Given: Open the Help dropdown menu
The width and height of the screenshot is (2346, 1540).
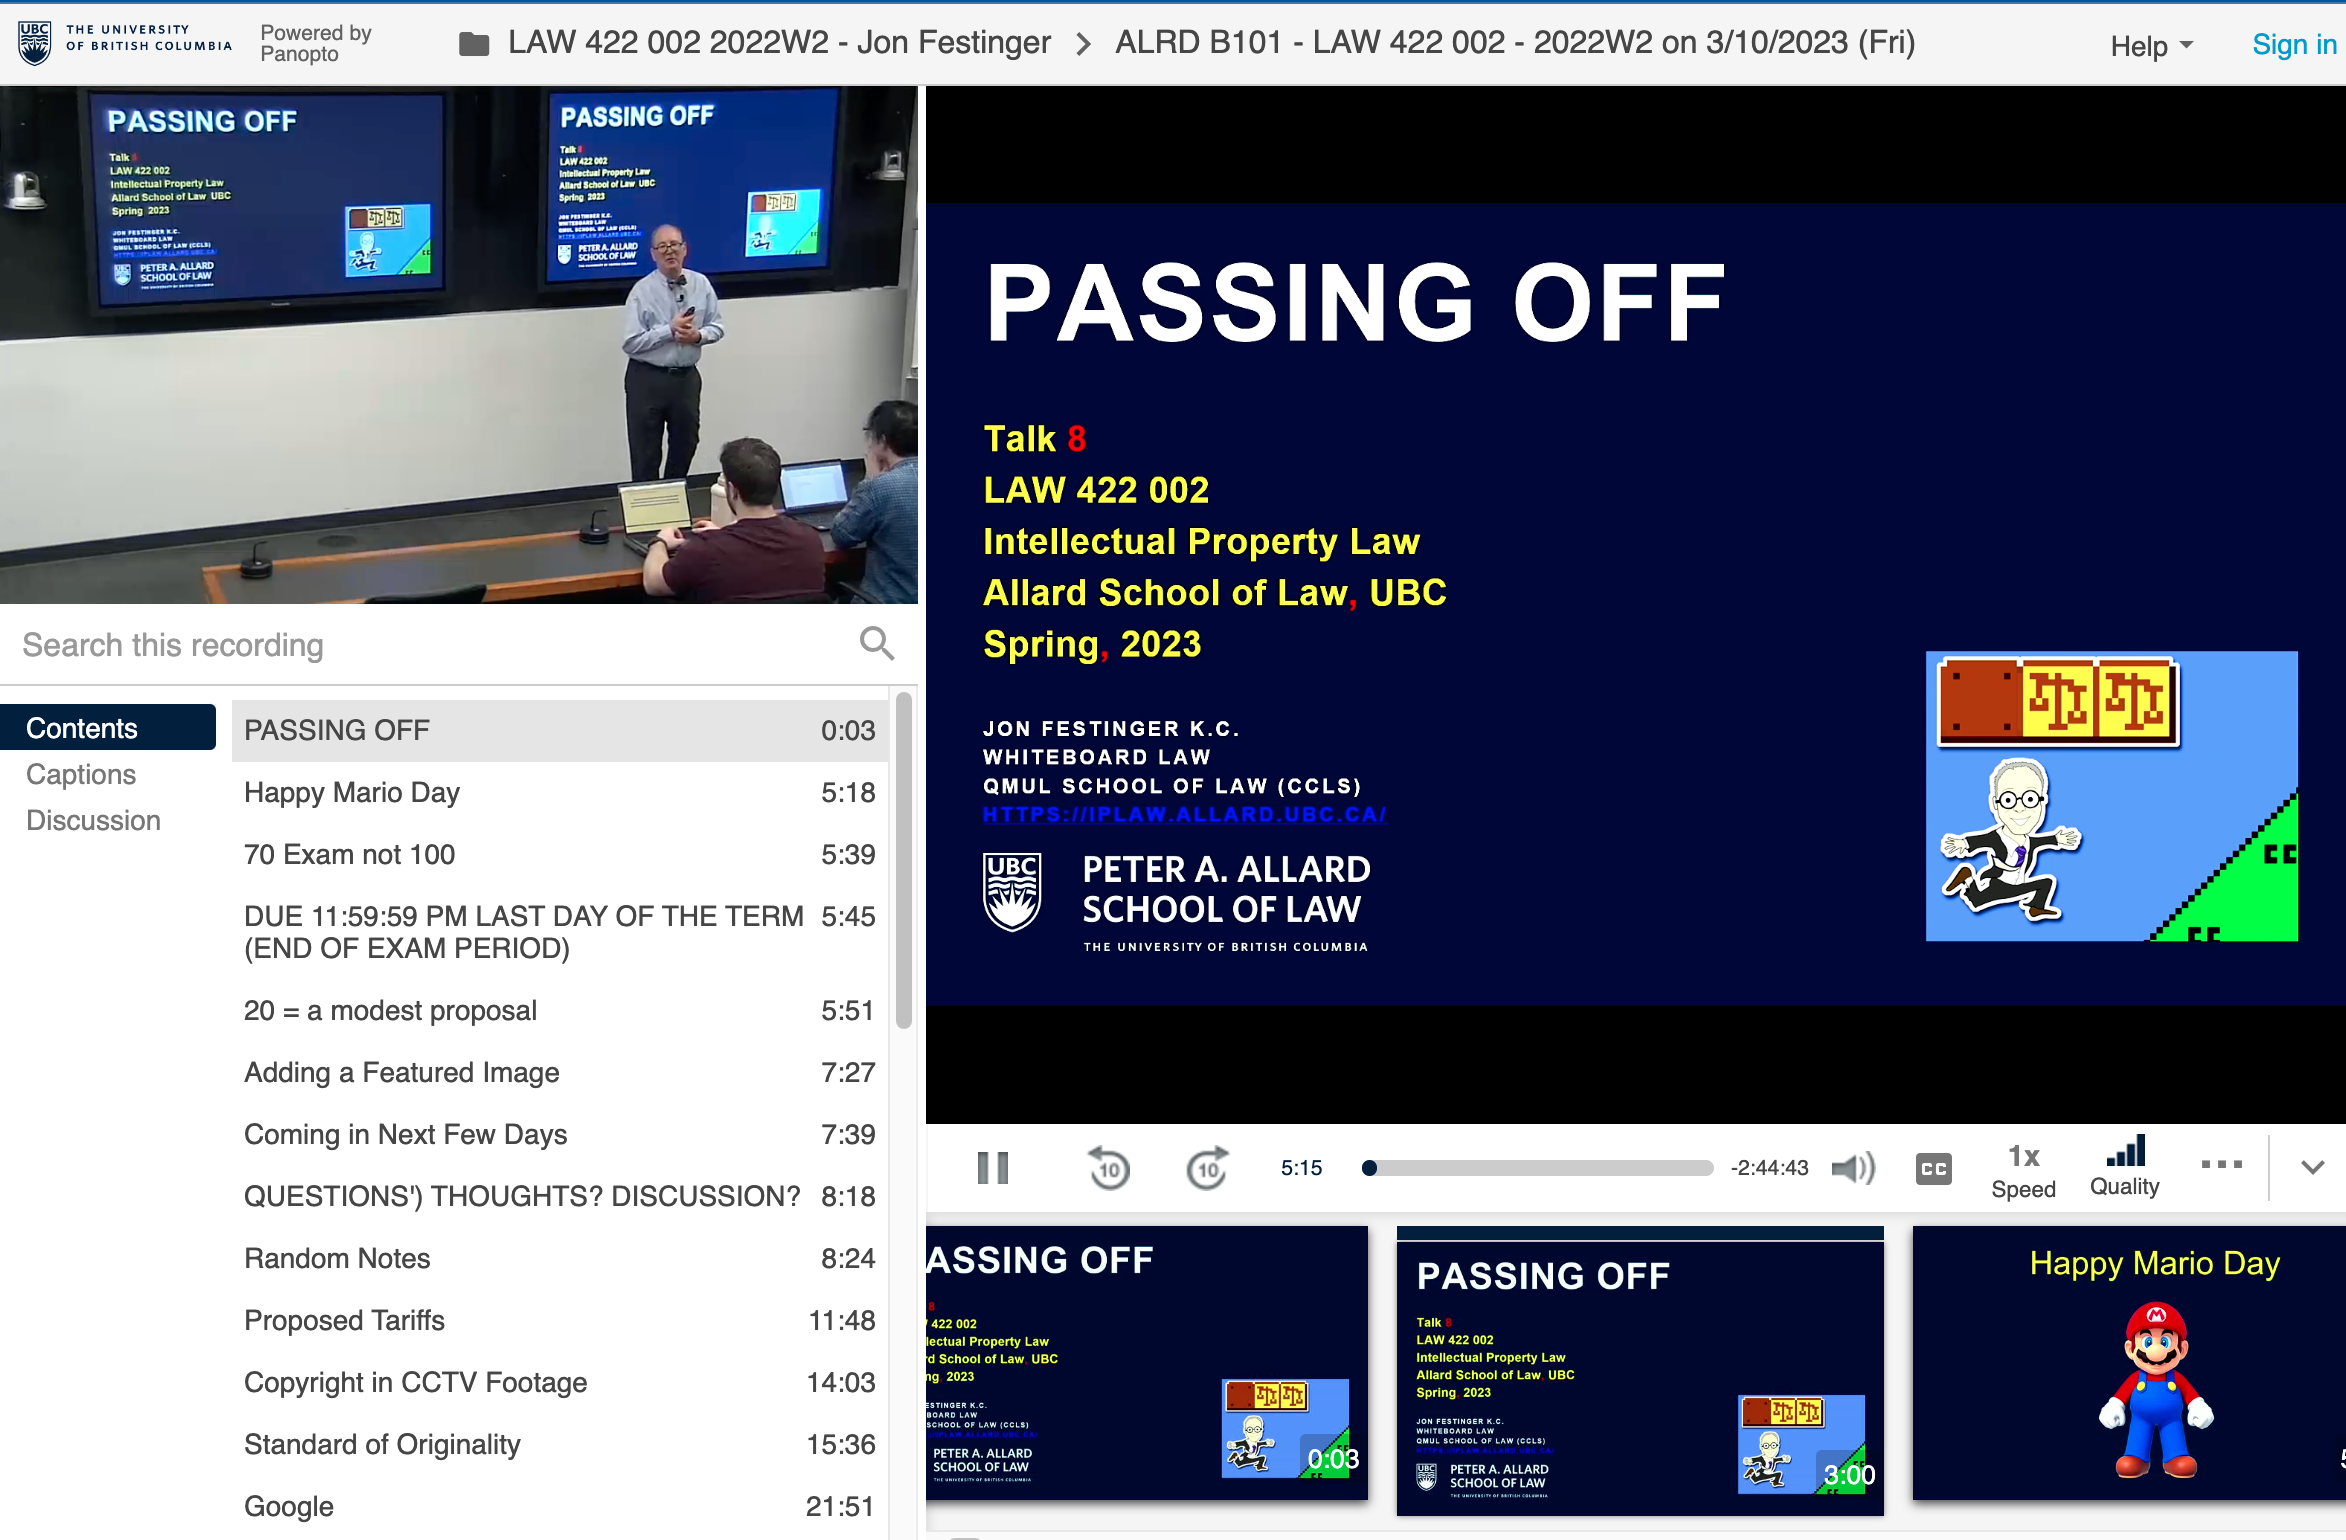Looking at the screenshot, I should coord(2152,45).
